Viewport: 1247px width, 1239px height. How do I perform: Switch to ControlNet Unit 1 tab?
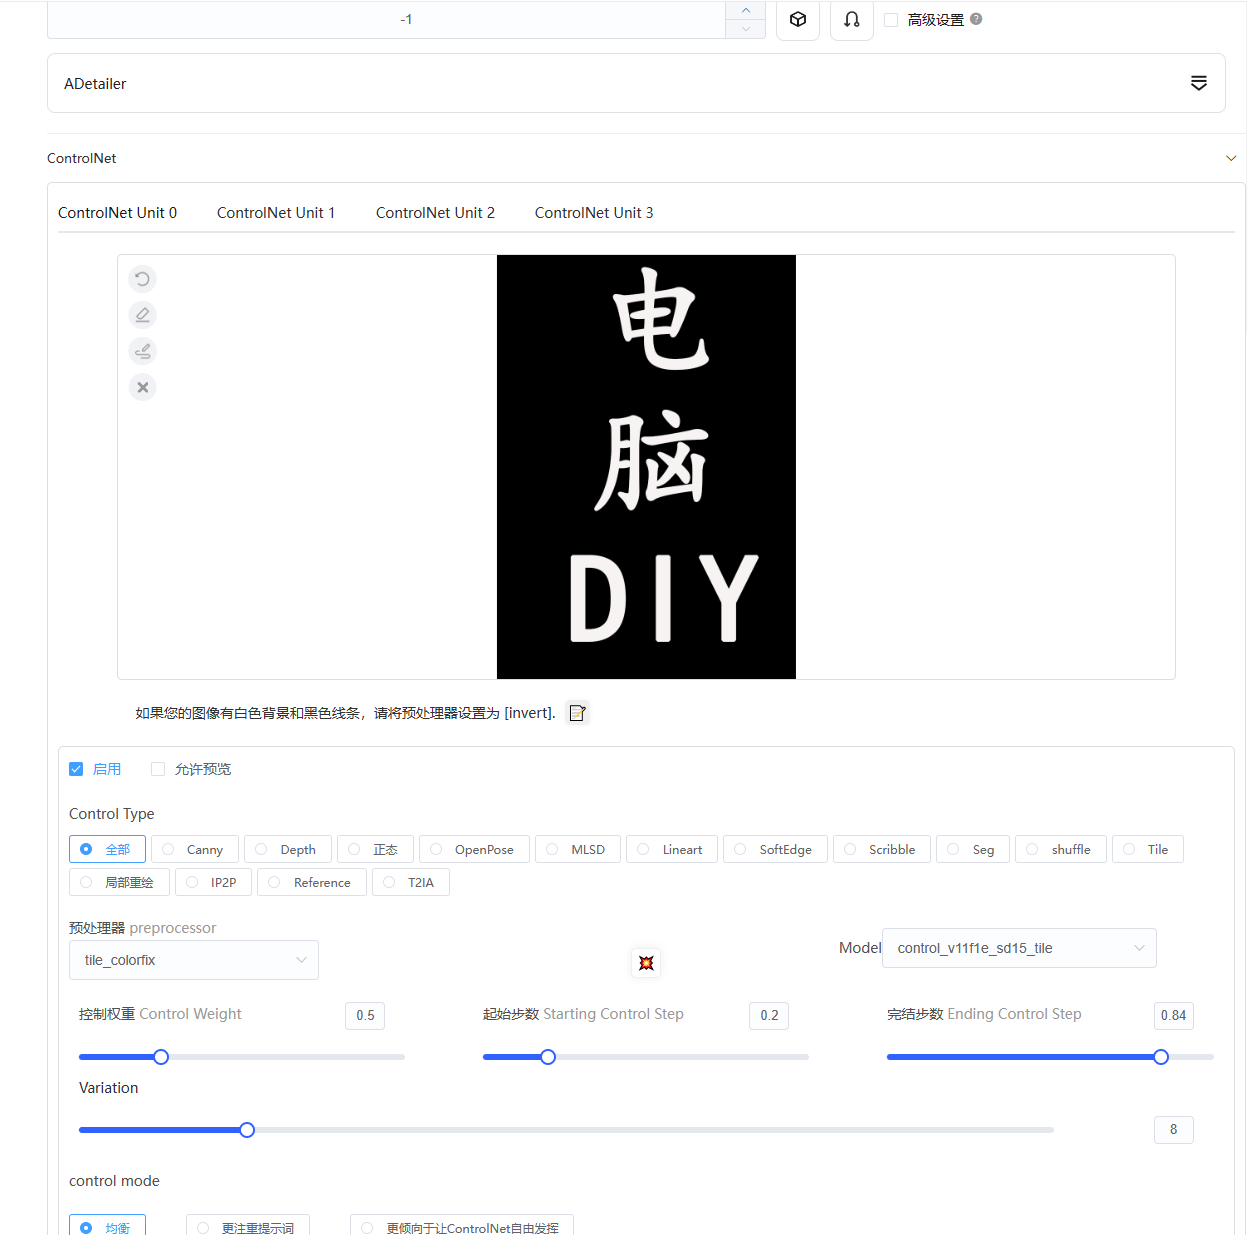(x=276, y=213)
